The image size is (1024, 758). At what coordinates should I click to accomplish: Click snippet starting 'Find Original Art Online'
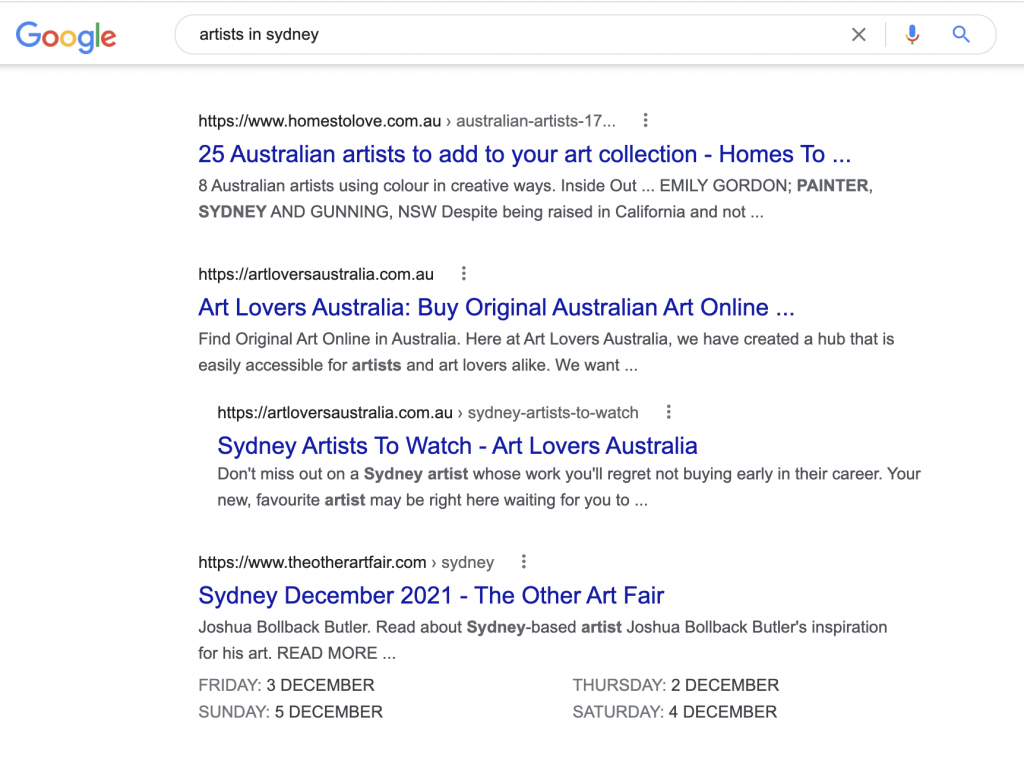[546, 352]
